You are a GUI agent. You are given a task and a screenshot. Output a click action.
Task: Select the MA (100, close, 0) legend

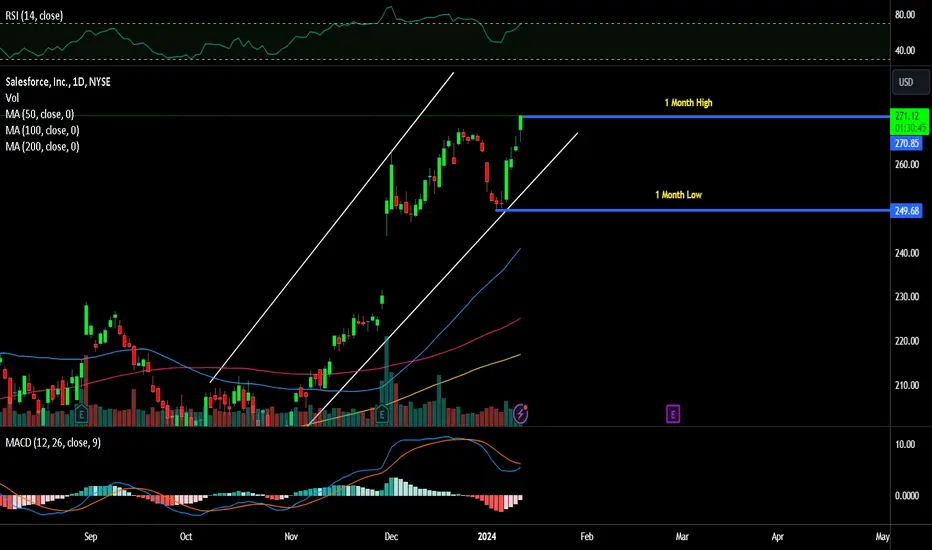click(42, 130)
